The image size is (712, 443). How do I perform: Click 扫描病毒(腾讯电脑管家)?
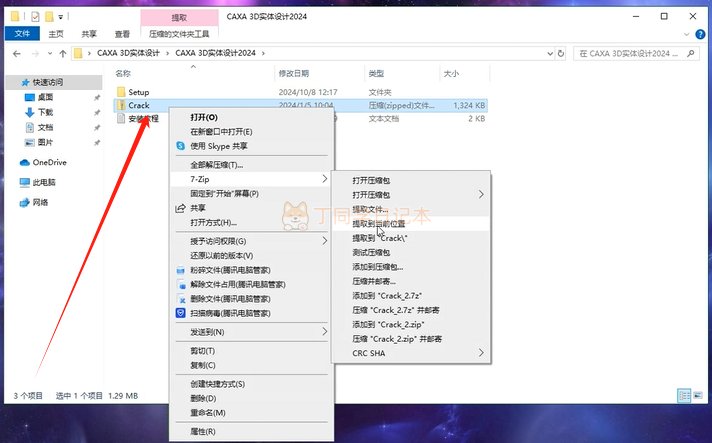(x=230, y=314)
